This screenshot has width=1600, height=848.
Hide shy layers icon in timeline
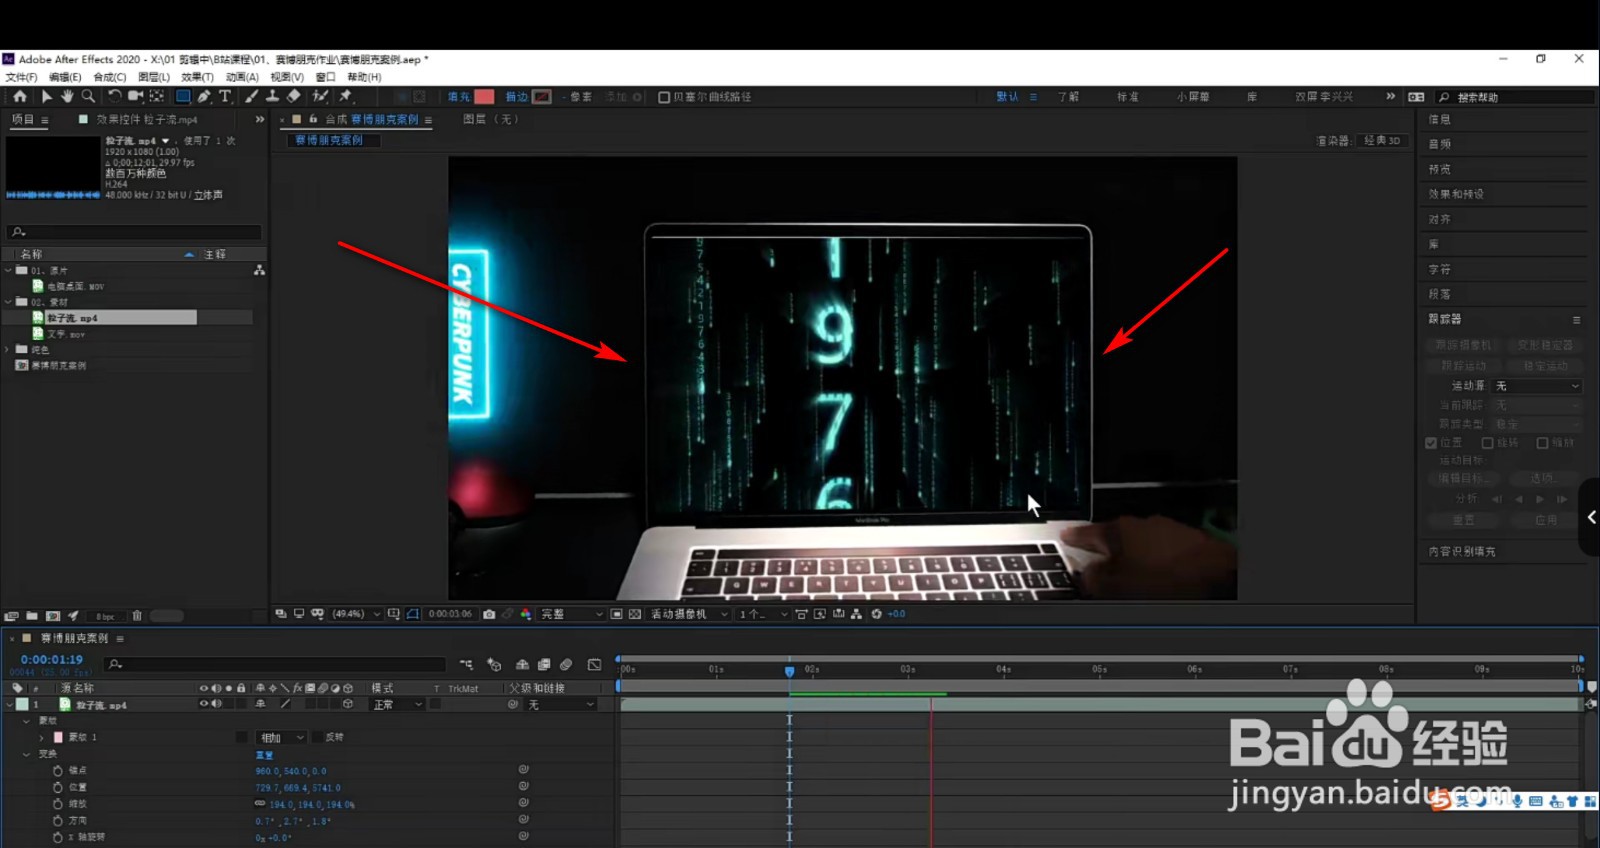pyautogui.click(x=522, y=664)
